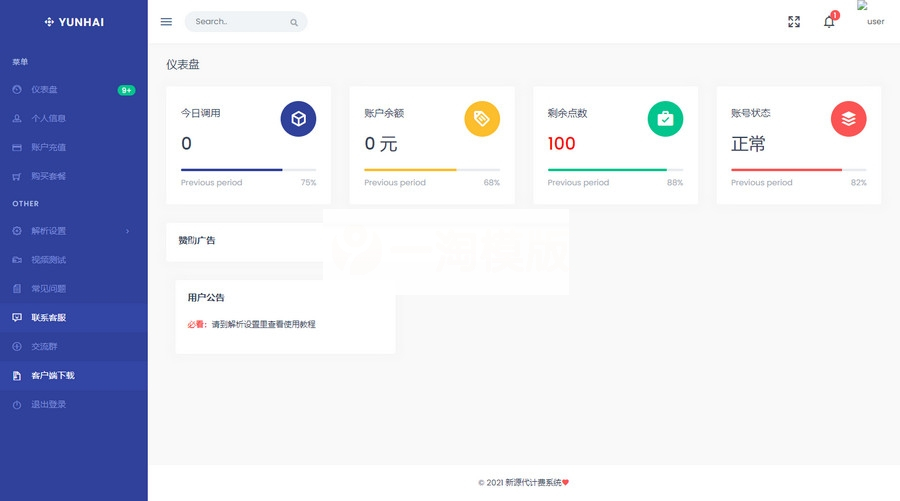Click the fullscreen expand icon

(794, 22)
